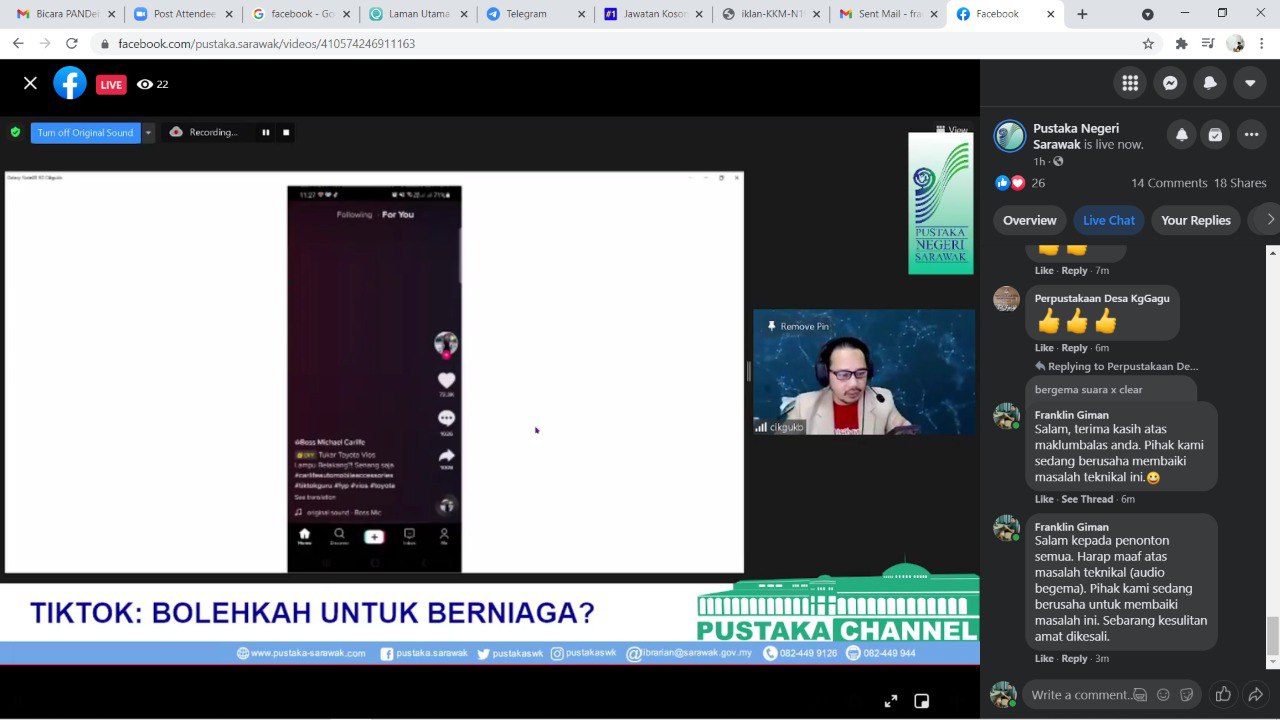The width and height of the screenshot is (1280, 720).
Task: Switch to the Your Replies tab
Action: [x=1195, y=220]
